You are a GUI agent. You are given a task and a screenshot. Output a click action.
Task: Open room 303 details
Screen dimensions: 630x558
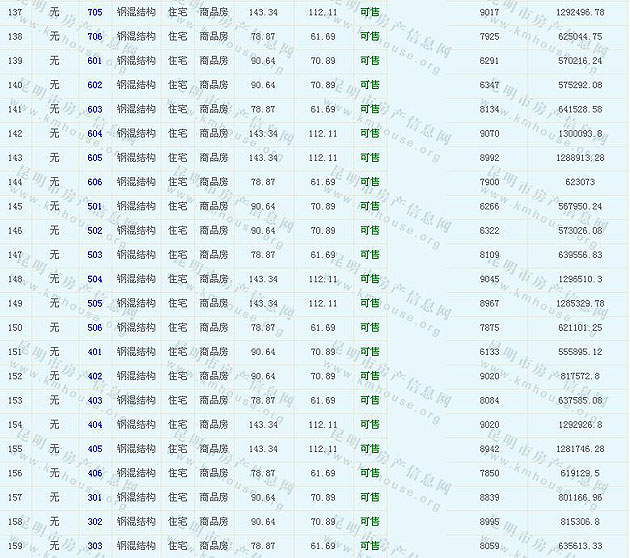95,546
